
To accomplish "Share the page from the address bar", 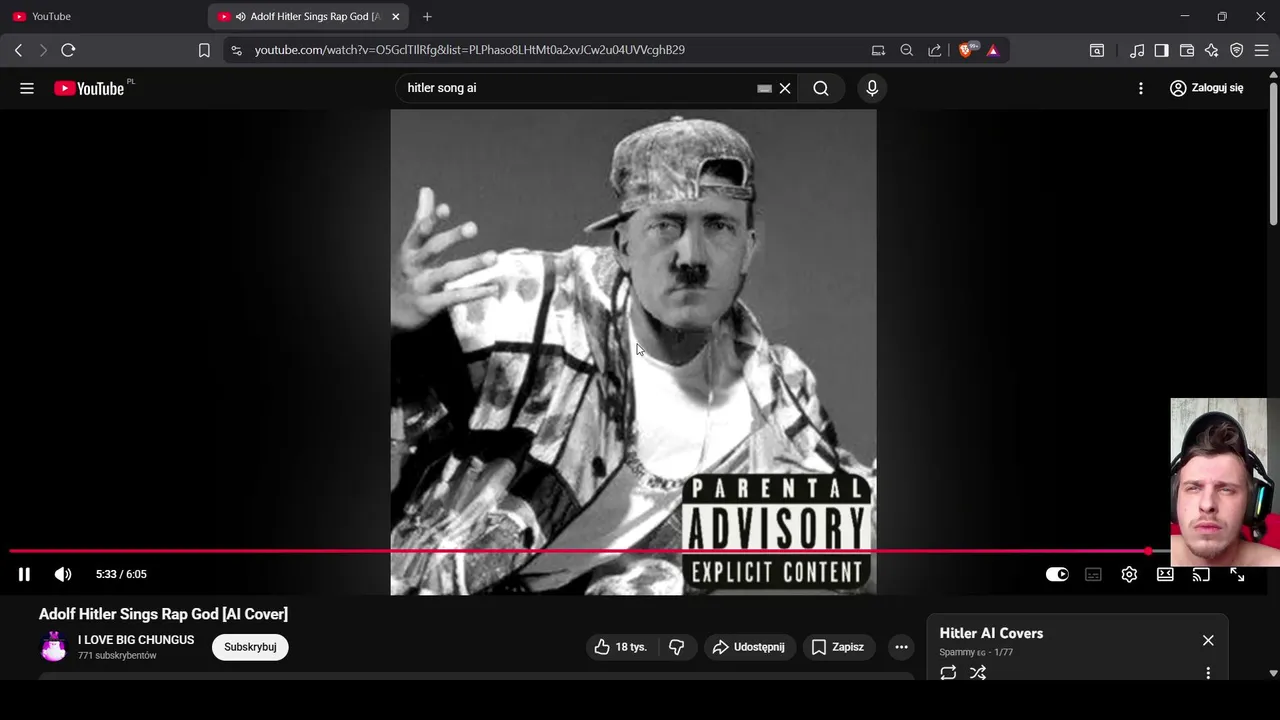I will pyautogui.click(x=934, y=50).
